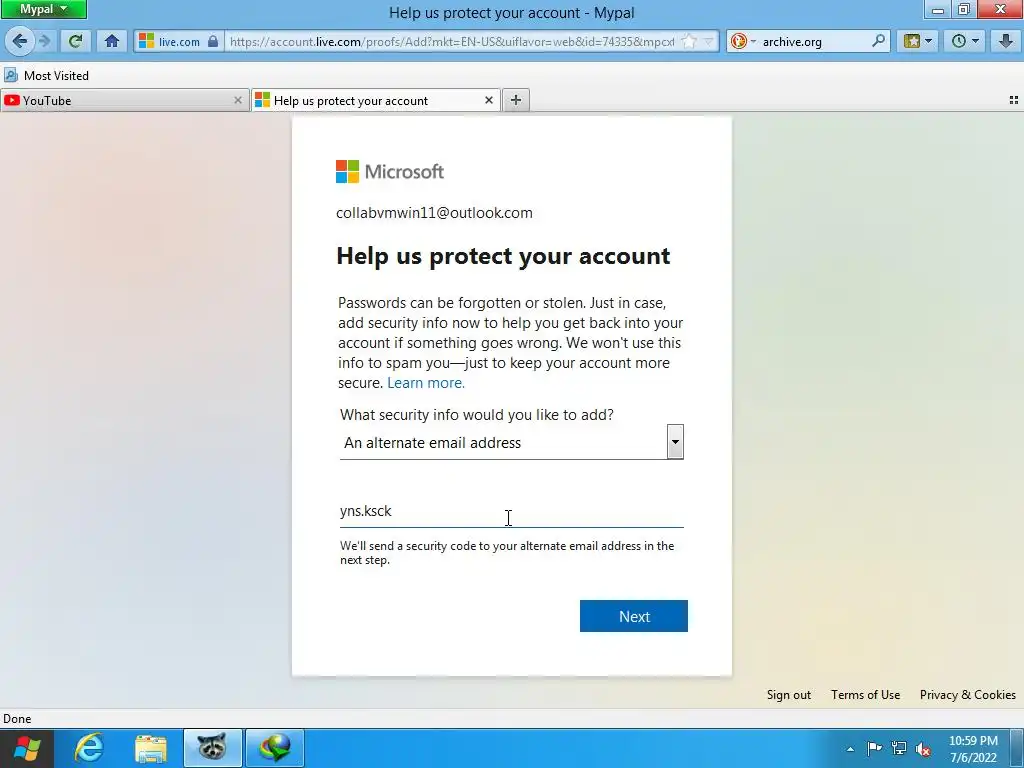This screenshot has height=768, width=1024.
Task: Open the Most Visited bookmarks folder
Action: [47, 75]
